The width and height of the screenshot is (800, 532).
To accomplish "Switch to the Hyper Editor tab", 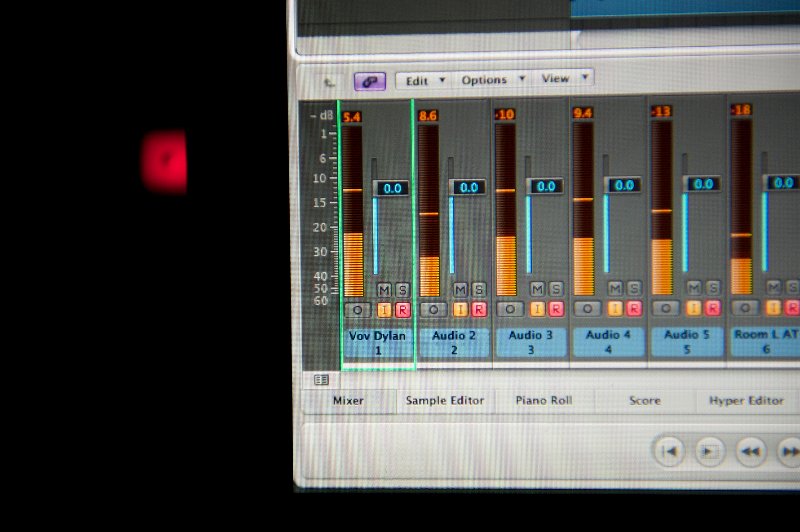I will click(746, 401).
